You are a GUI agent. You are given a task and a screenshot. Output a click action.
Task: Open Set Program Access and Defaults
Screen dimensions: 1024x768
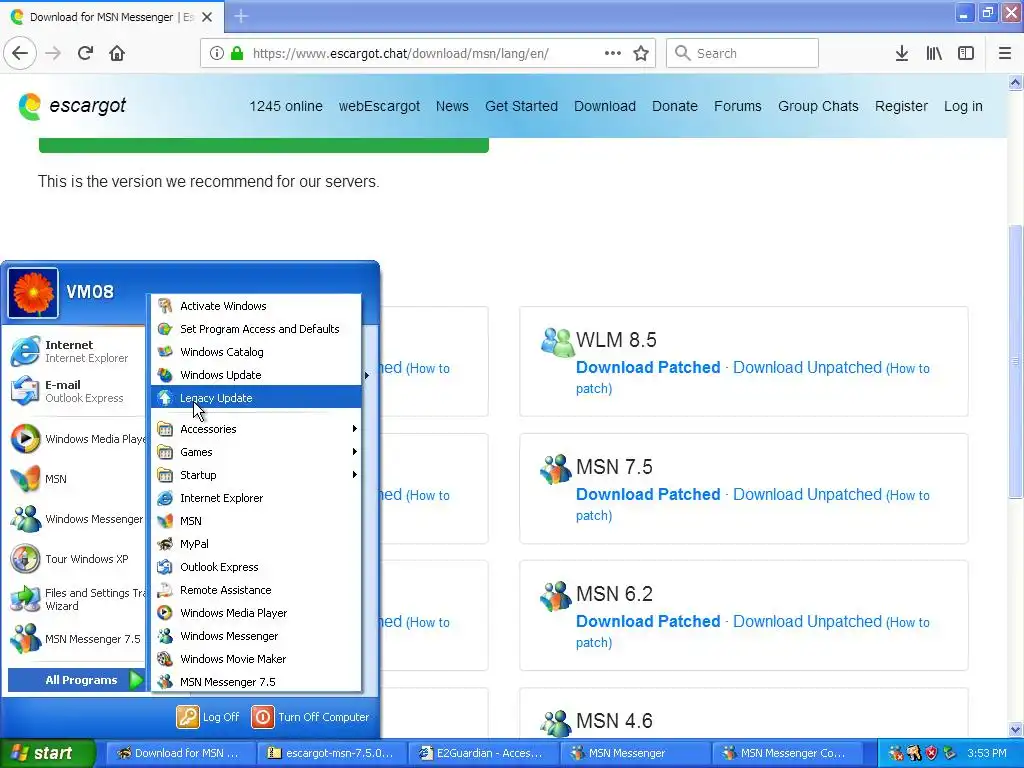(x=256, y=328)
